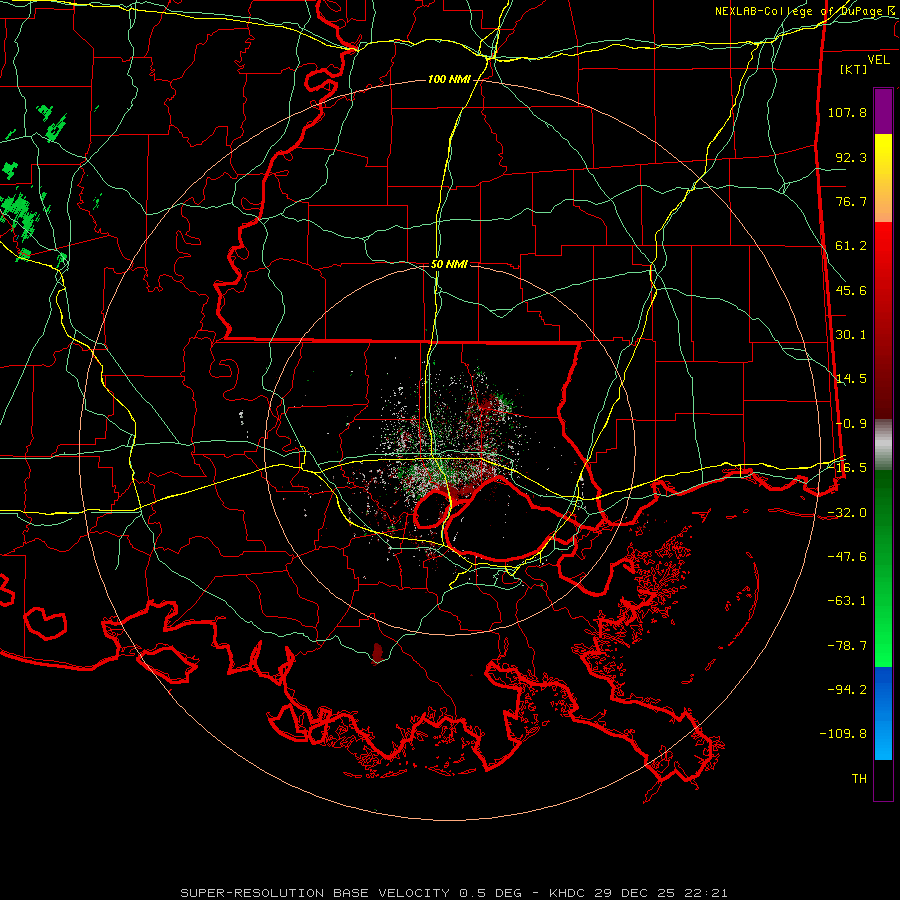Click the 61.2 velocity scale value
Image resolution: width=900 pixels, height=900 pixels.
pyautogui.click(x=851, y=246)
